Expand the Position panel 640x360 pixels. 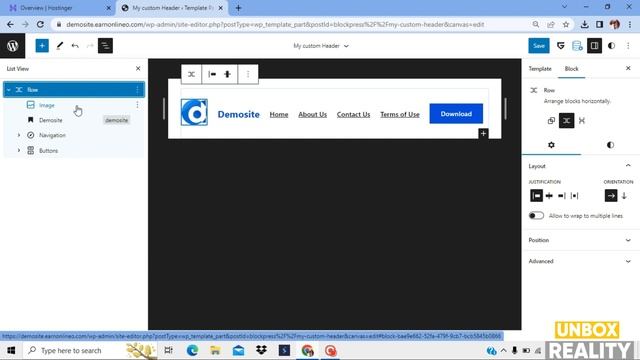(x=628, y=240)
